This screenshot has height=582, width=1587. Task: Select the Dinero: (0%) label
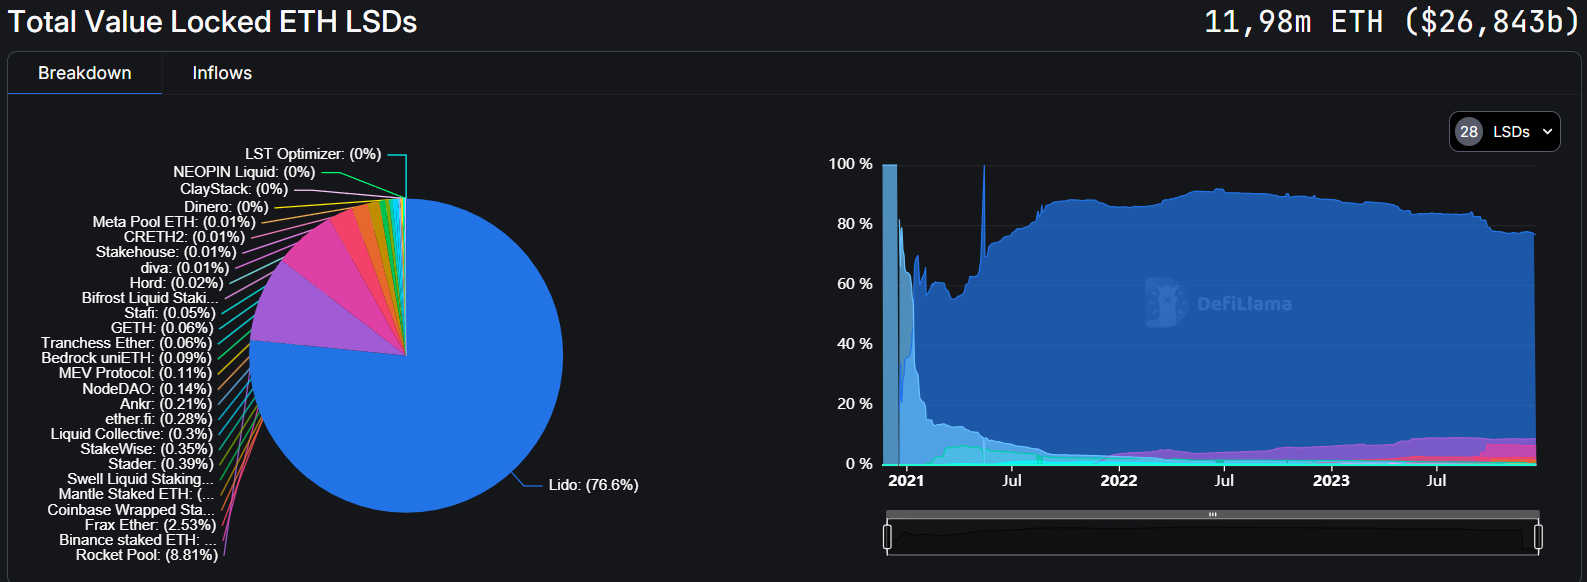(226, 207)
